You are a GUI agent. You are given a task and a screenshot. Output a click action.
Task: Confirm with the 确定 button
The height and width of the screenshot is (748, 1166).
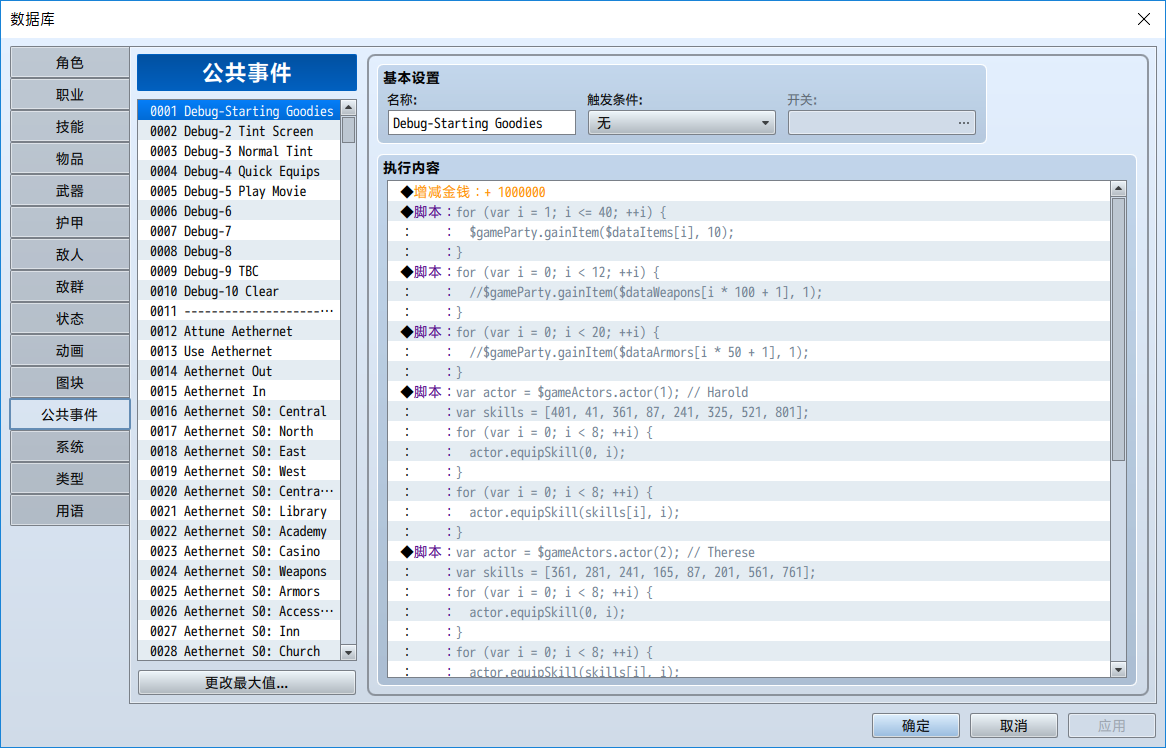(x=915, y=726)
